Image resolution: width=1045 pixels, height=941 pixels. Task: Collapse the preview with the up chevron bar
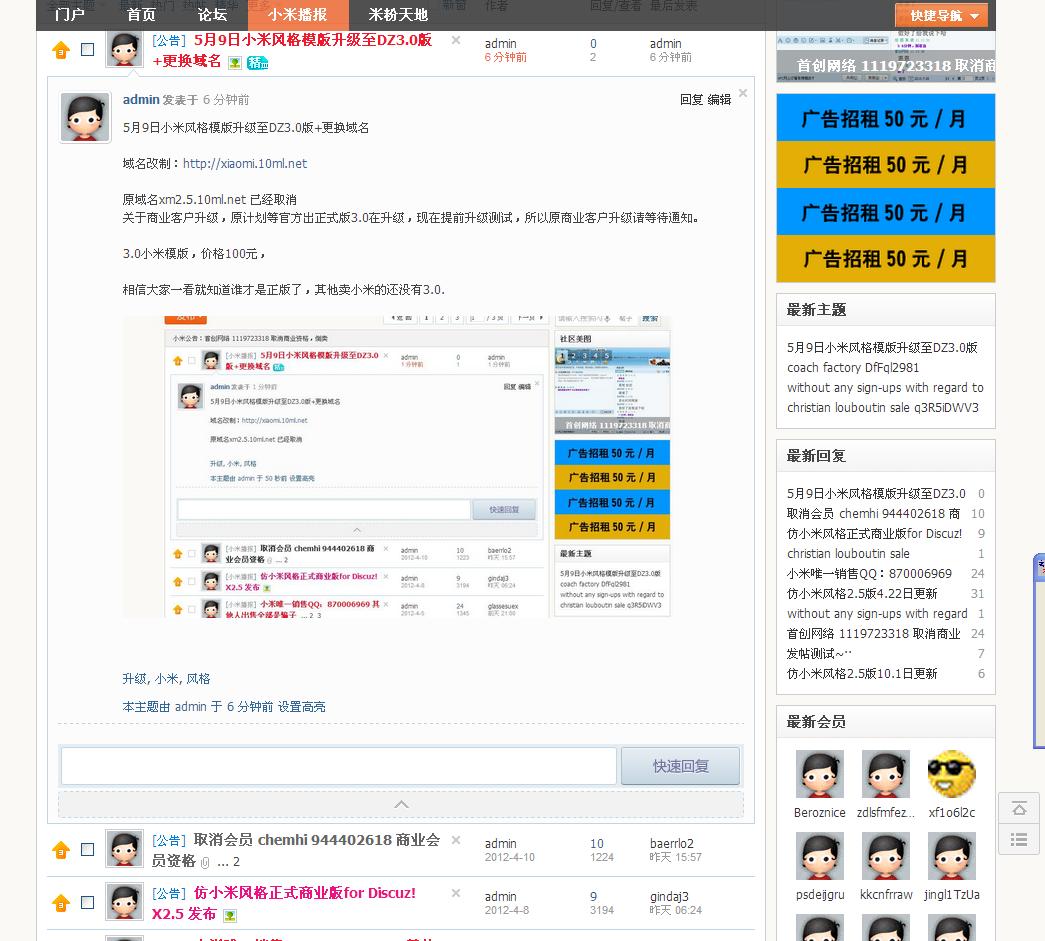point(401,804)
